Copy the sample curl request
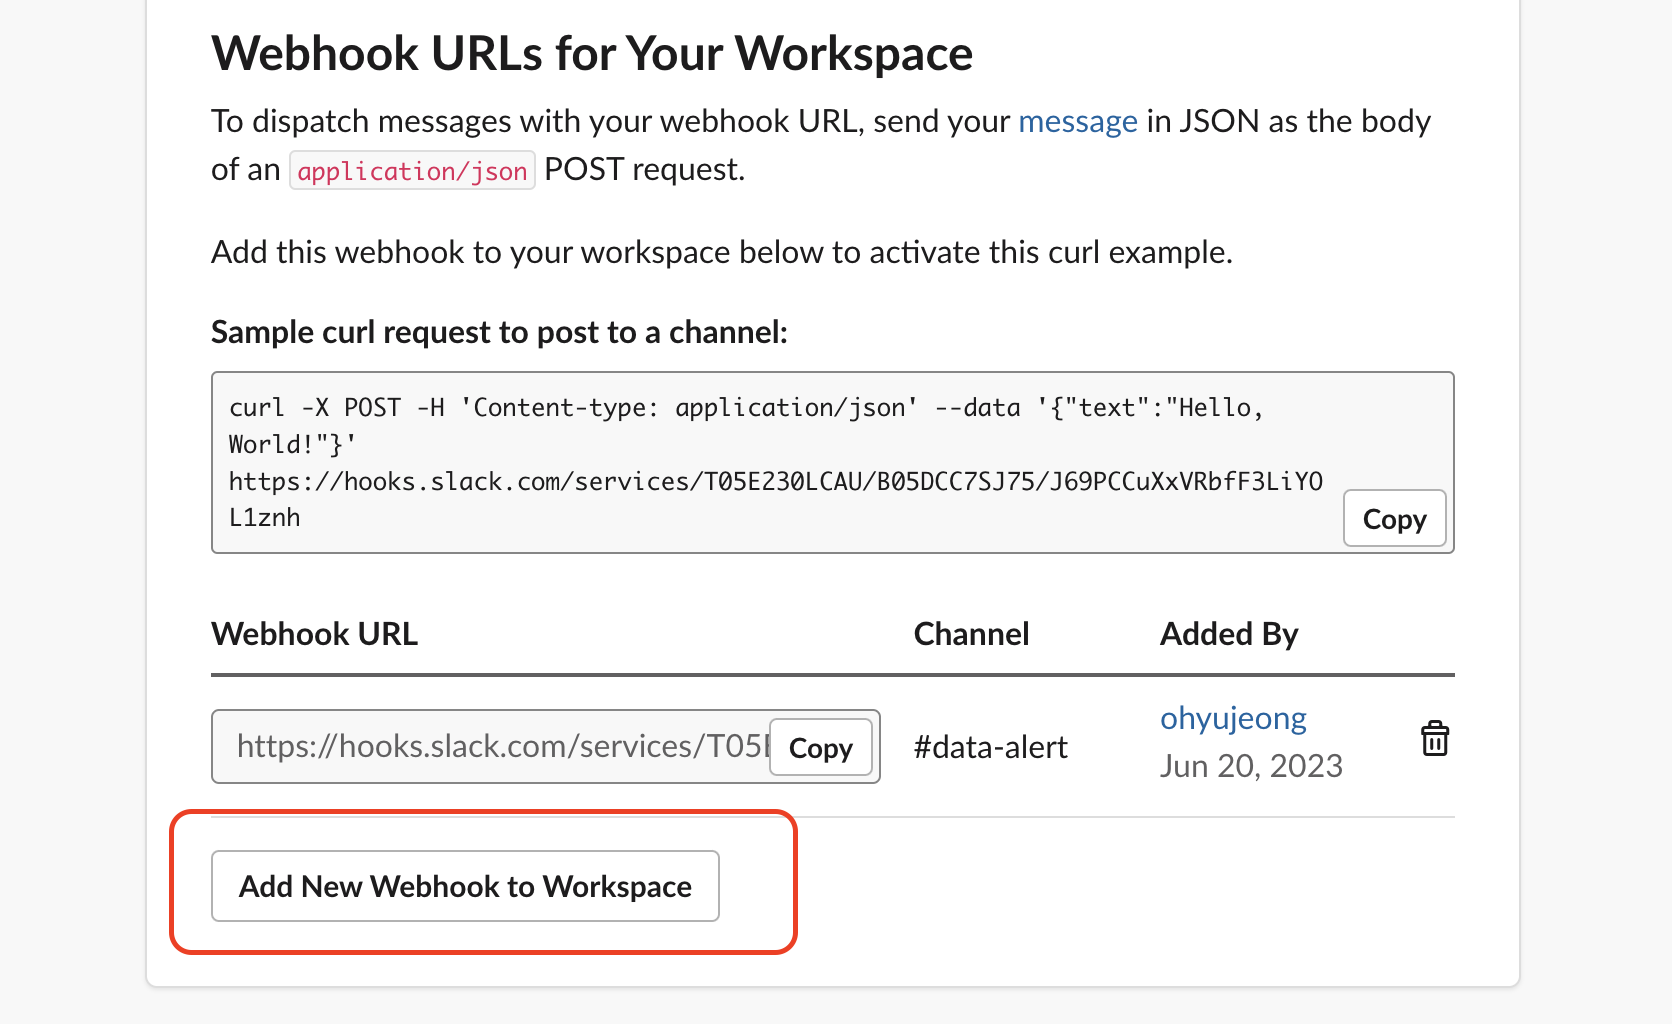Screen dimensions: 1672x1024 coord(1394,518)
